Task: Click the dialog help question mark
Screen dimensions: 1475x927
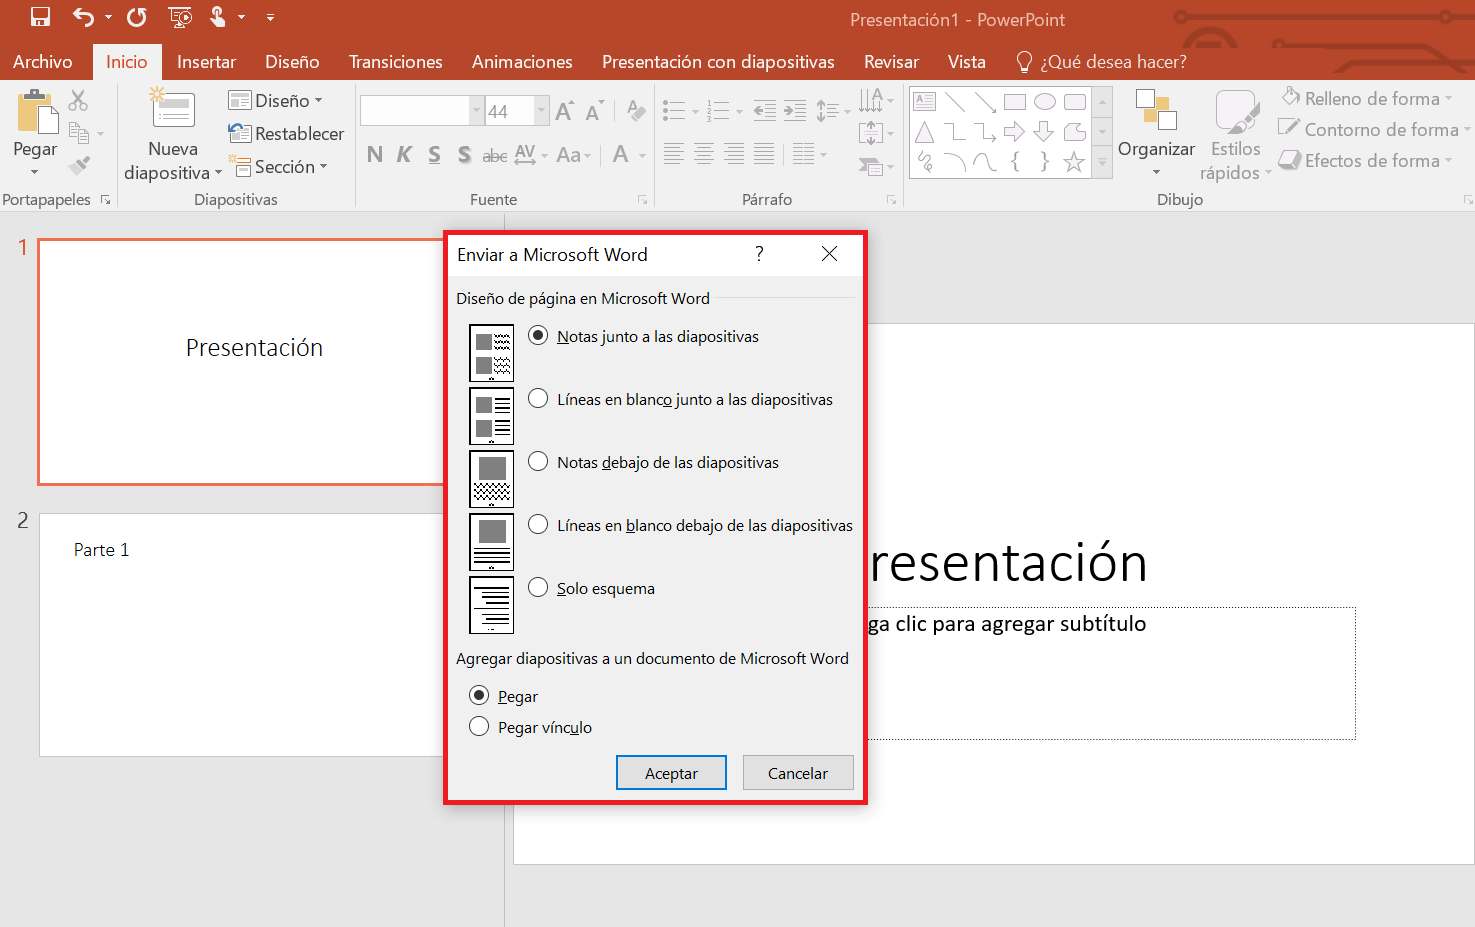Action: [x=759, y=254]
